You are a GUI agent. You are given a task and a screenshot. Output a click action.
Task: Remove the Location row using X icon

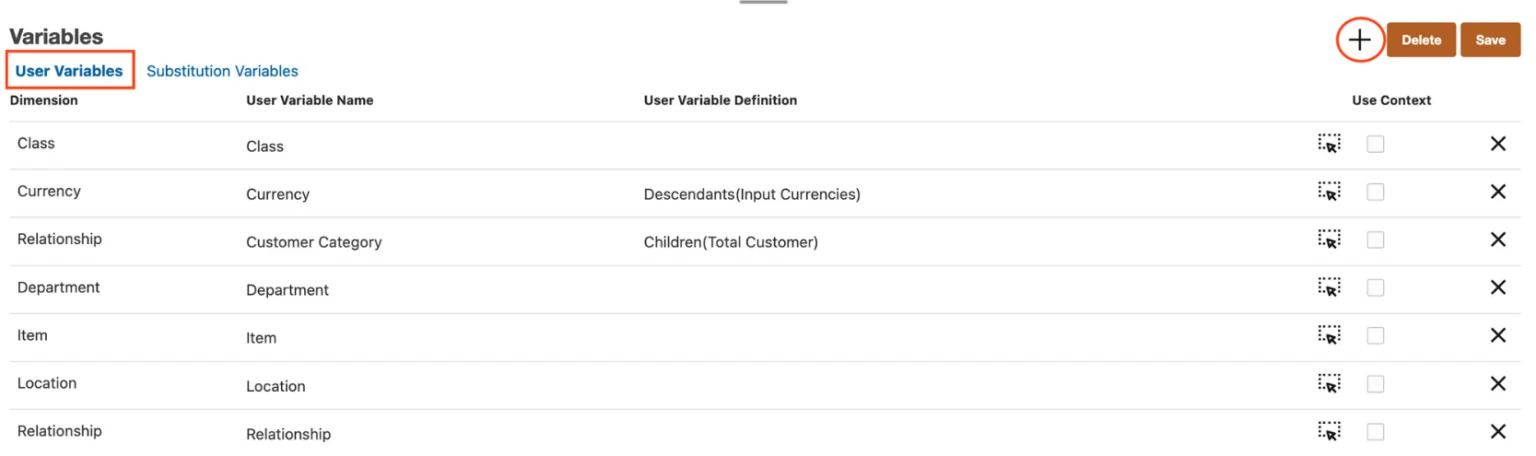[x=1497, y=384]
